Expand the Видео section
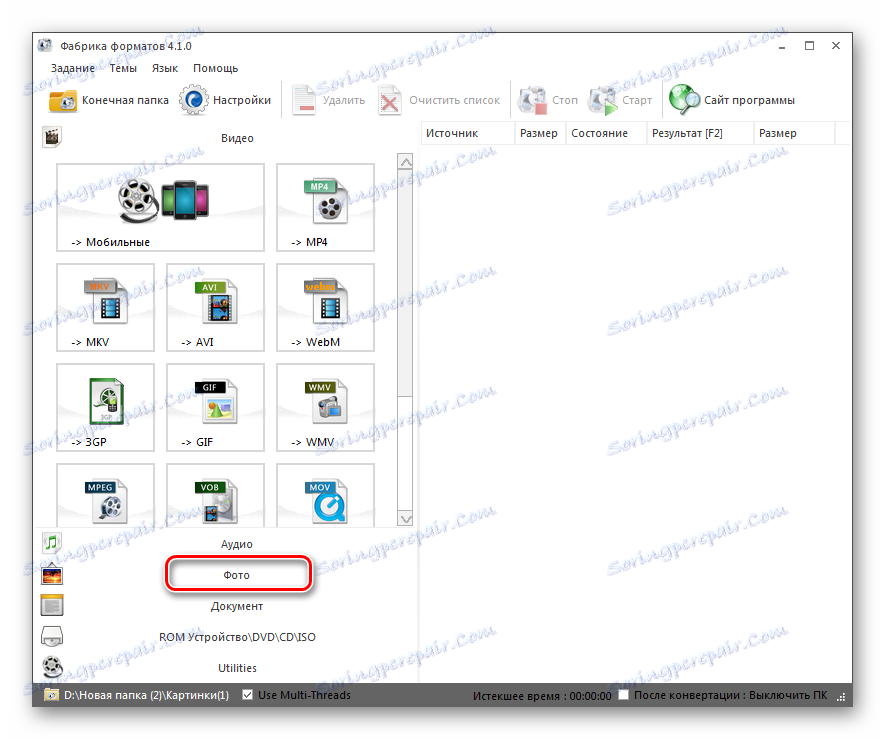Viewport: 885px width, 739px height. click(x=237, y=138)
